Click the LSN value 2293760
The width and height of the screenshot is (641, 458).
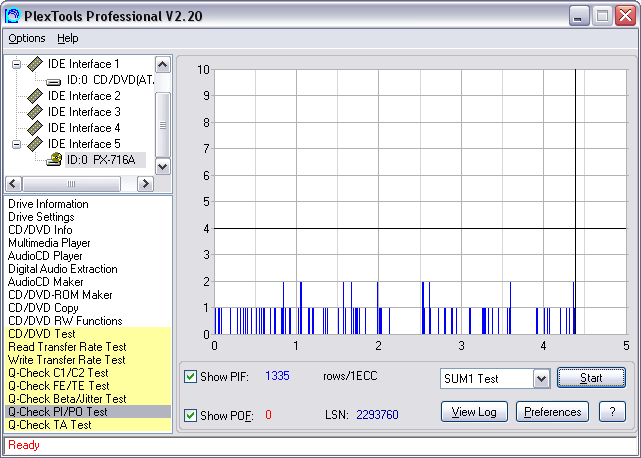coord(377,415)
